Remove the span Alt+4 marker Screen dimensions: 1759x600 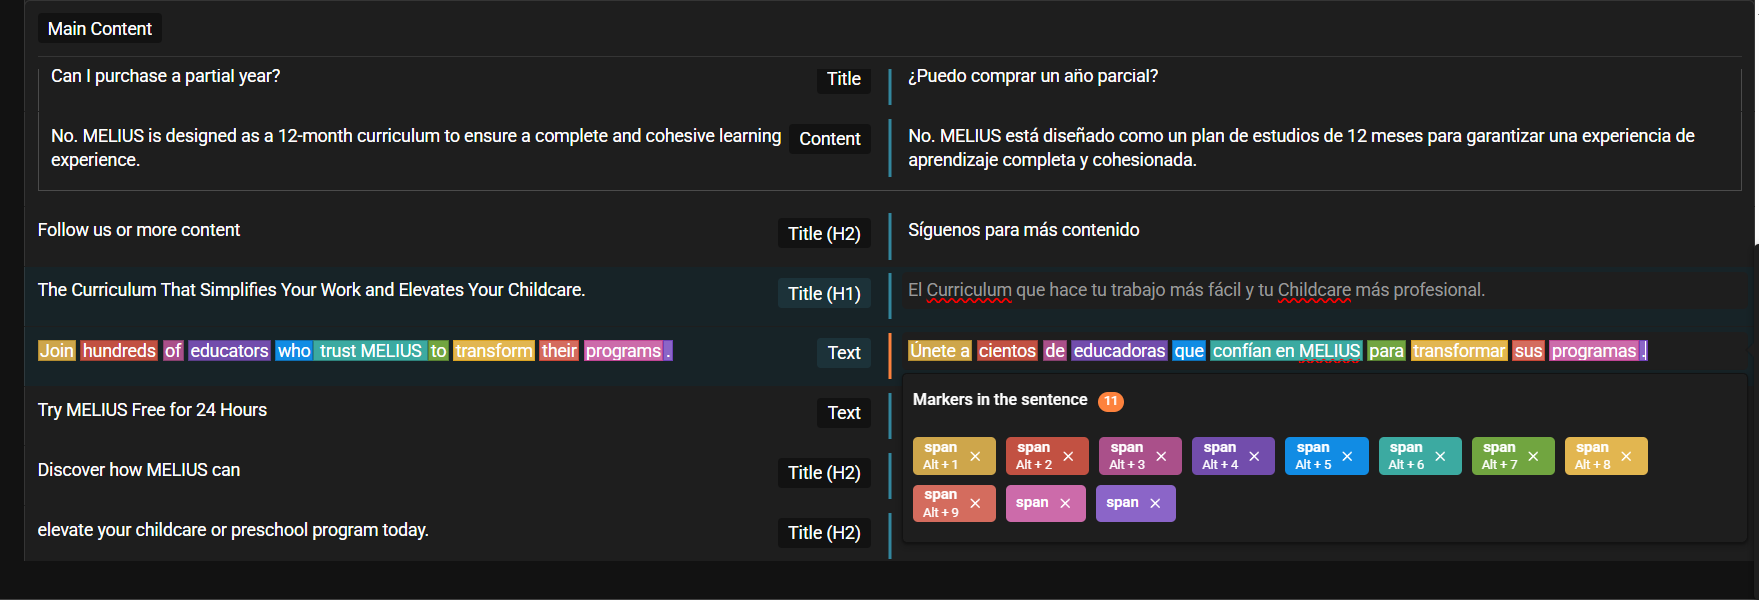point(1254,456)
